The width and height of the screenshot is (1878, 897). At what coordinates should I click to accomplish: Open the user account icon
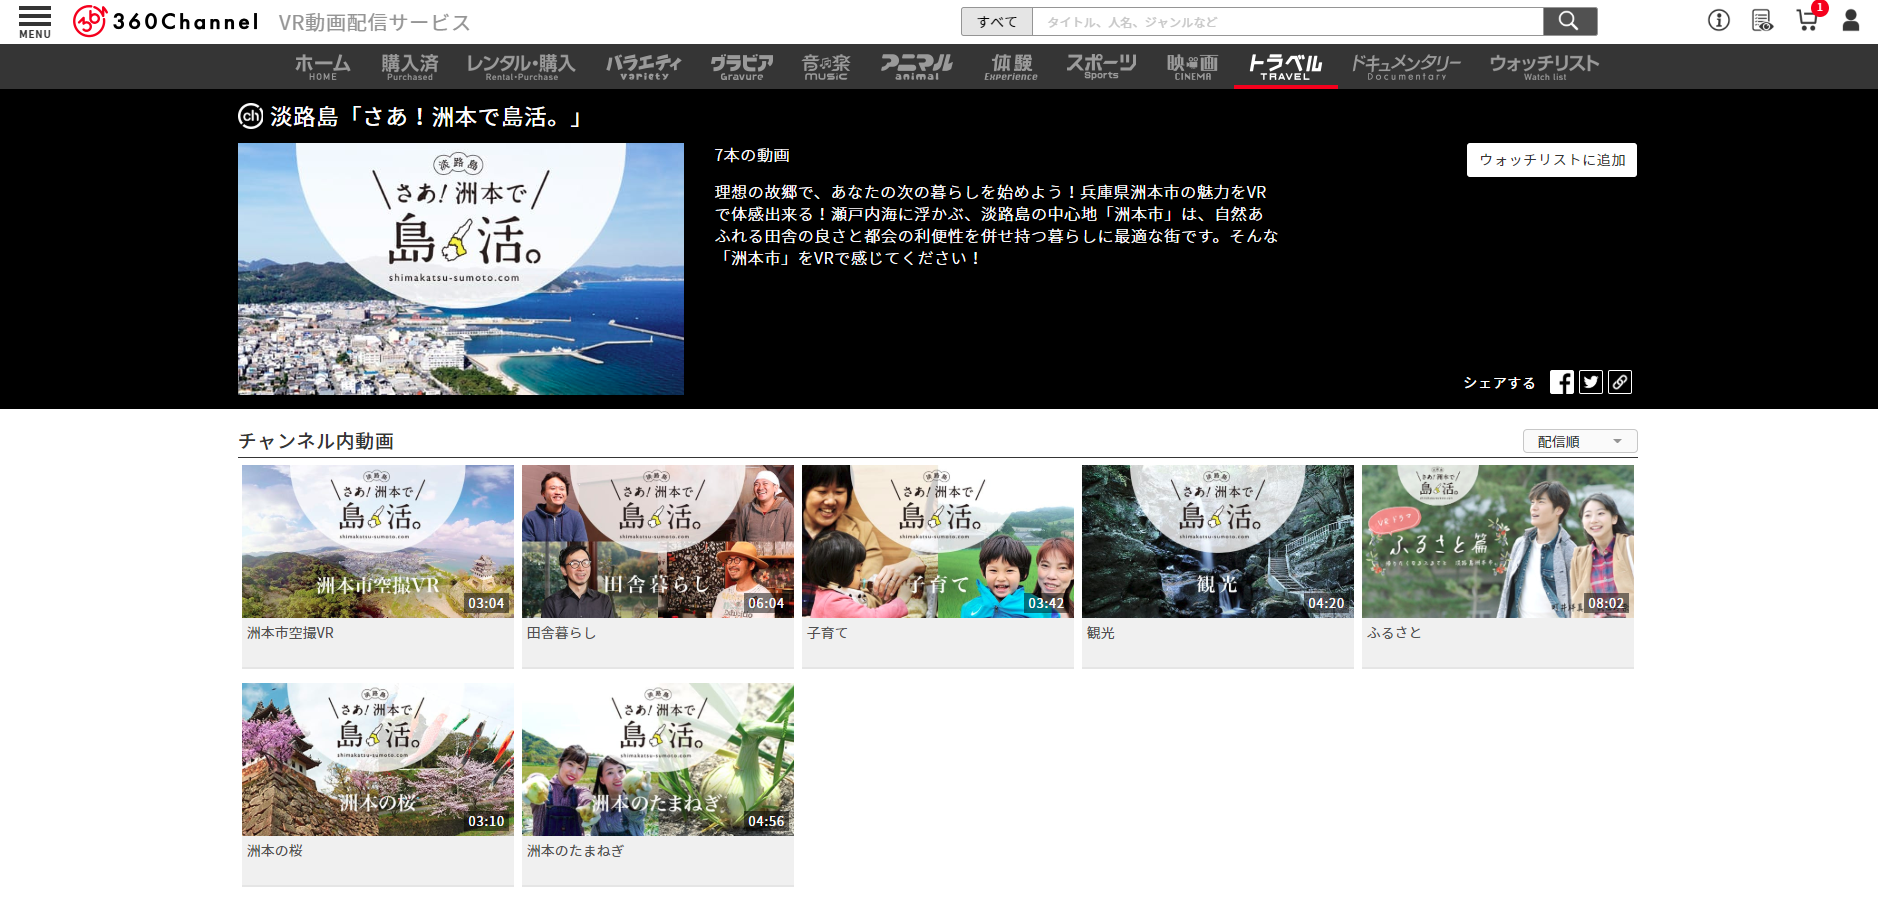1851,20
